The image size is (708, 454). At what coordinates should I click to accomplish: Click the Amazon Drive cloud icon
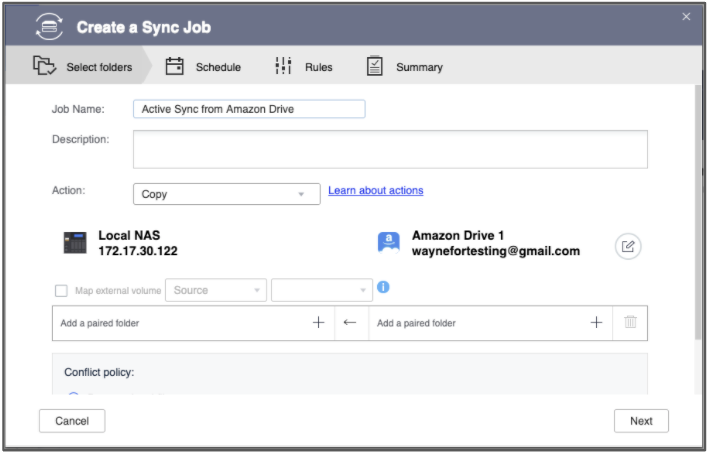[x=388, y=242]
